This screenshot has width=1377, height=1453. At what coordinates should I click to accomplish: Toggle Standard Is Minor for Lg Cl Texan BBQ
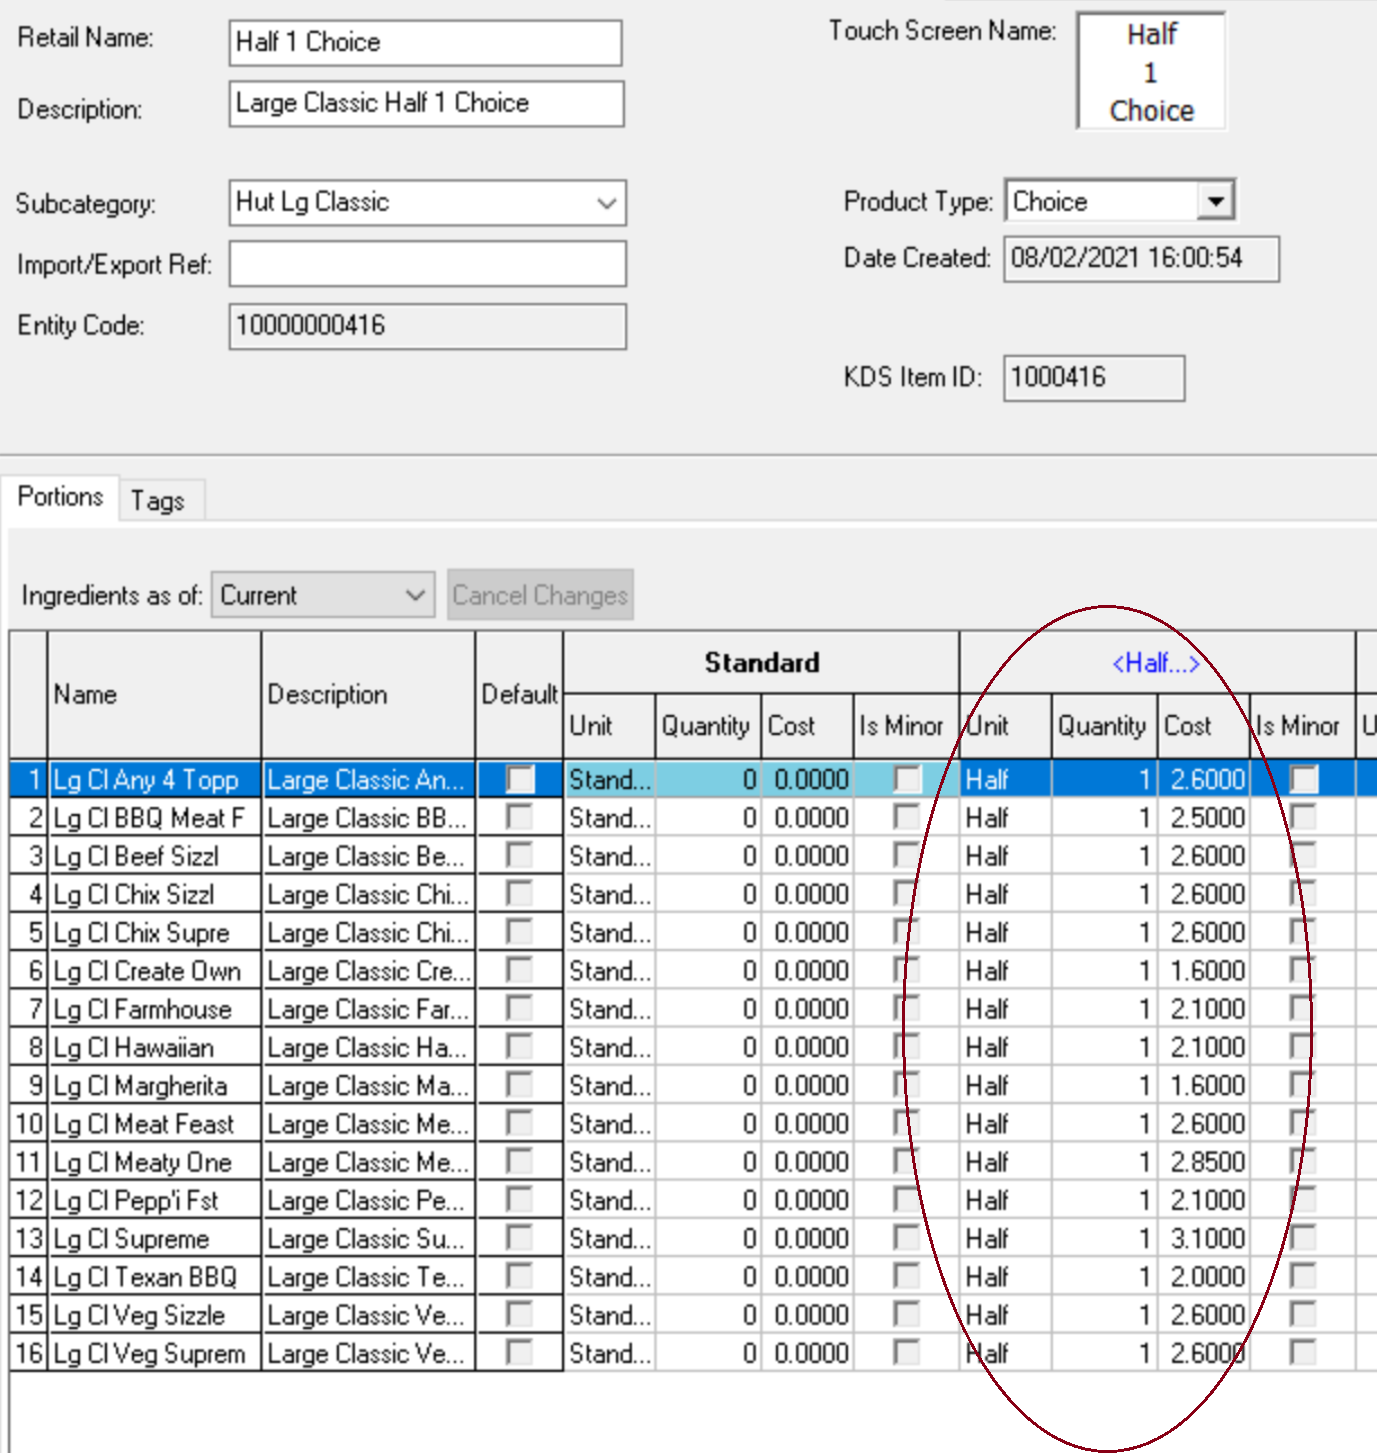[x=906, y=1276]
